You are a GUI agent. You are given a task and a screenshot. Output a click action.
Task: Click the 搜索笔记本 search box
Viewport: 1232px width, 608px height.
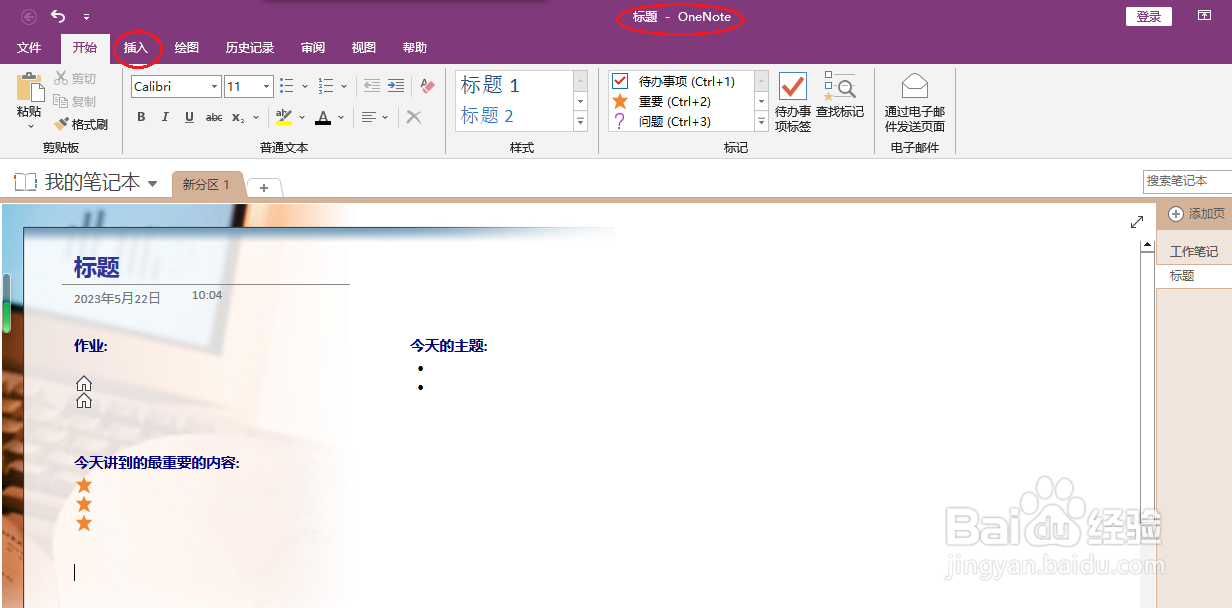pyautogui.click(x=1187, y=181)
